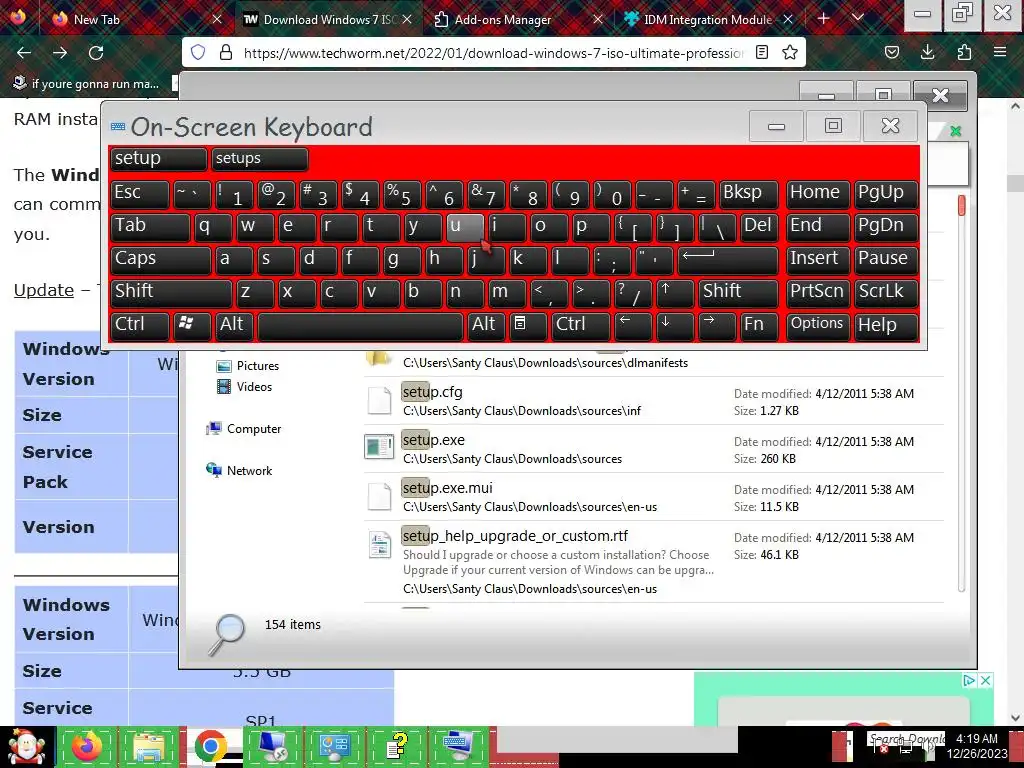Open a new tab with plus button

[x=824, y=18]
